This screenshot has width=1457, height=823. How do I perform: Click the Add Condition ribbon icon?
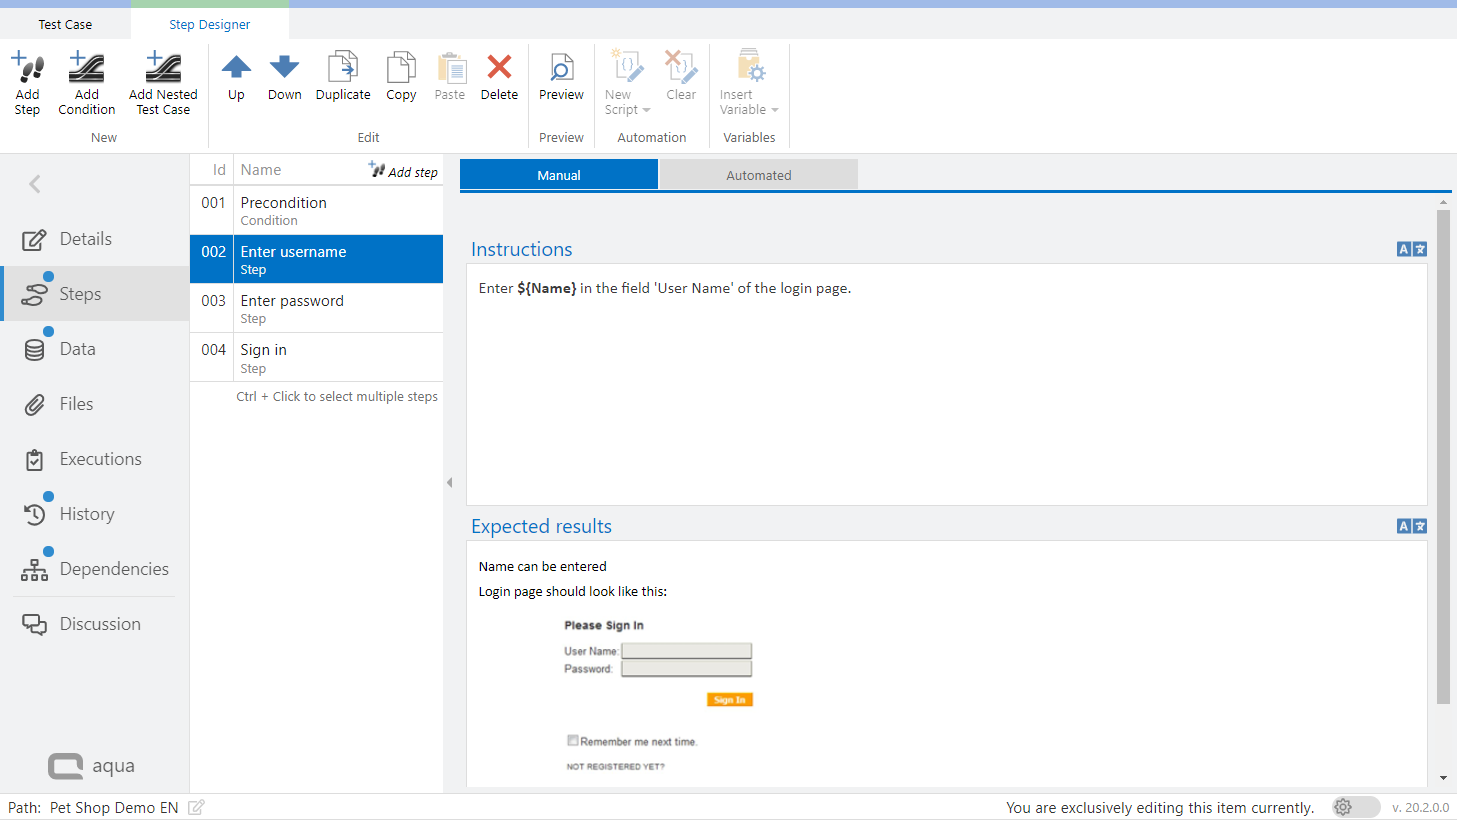[86, 68]
